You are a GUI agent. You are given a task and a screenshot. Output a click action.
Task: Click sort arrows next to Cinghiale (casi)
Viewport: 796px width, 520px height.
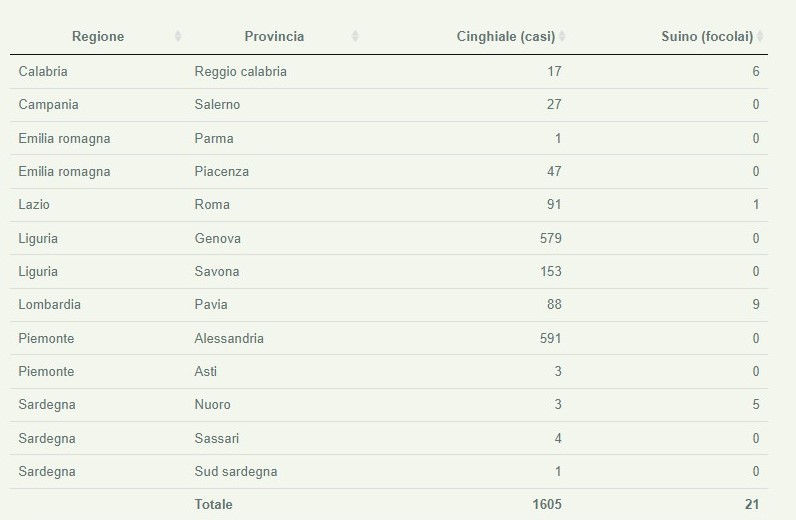tap(562, 37)
